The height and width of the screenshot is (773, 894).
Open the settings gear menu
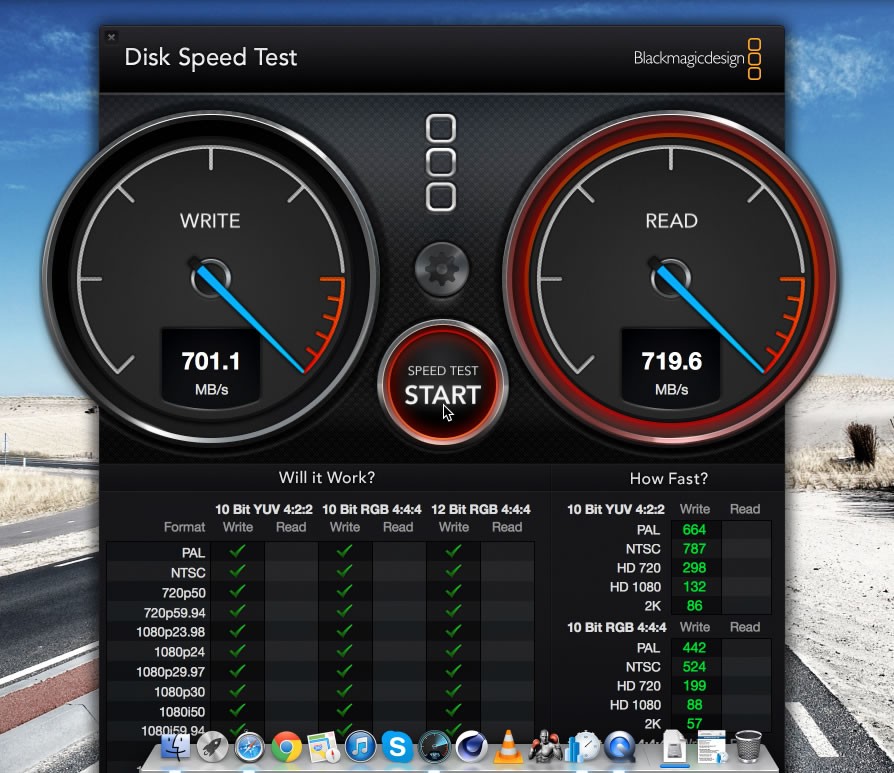pos(441,268)
